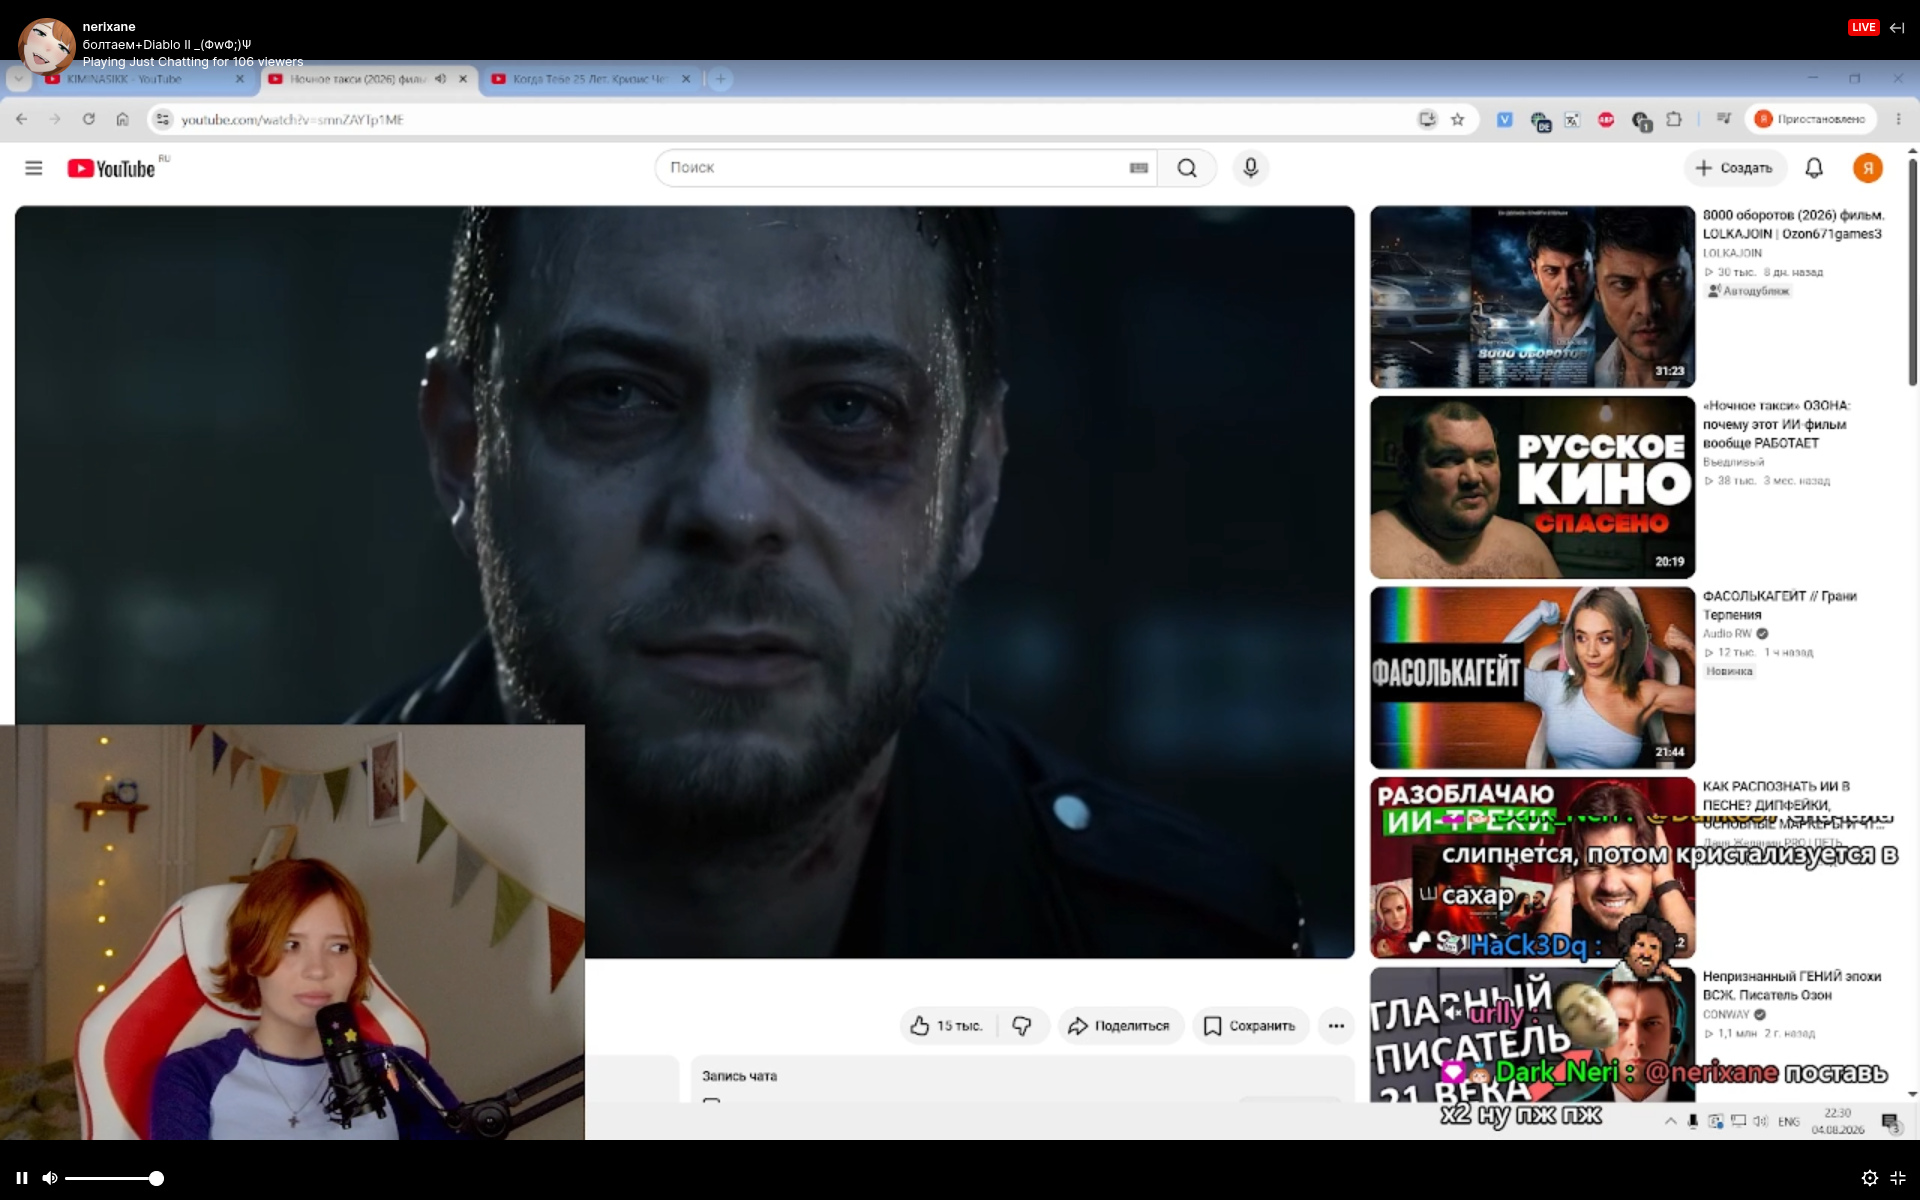Viewport: 1920px width, 1200px height.
Task: Open the blue V browser extension
Action: 1504,119
